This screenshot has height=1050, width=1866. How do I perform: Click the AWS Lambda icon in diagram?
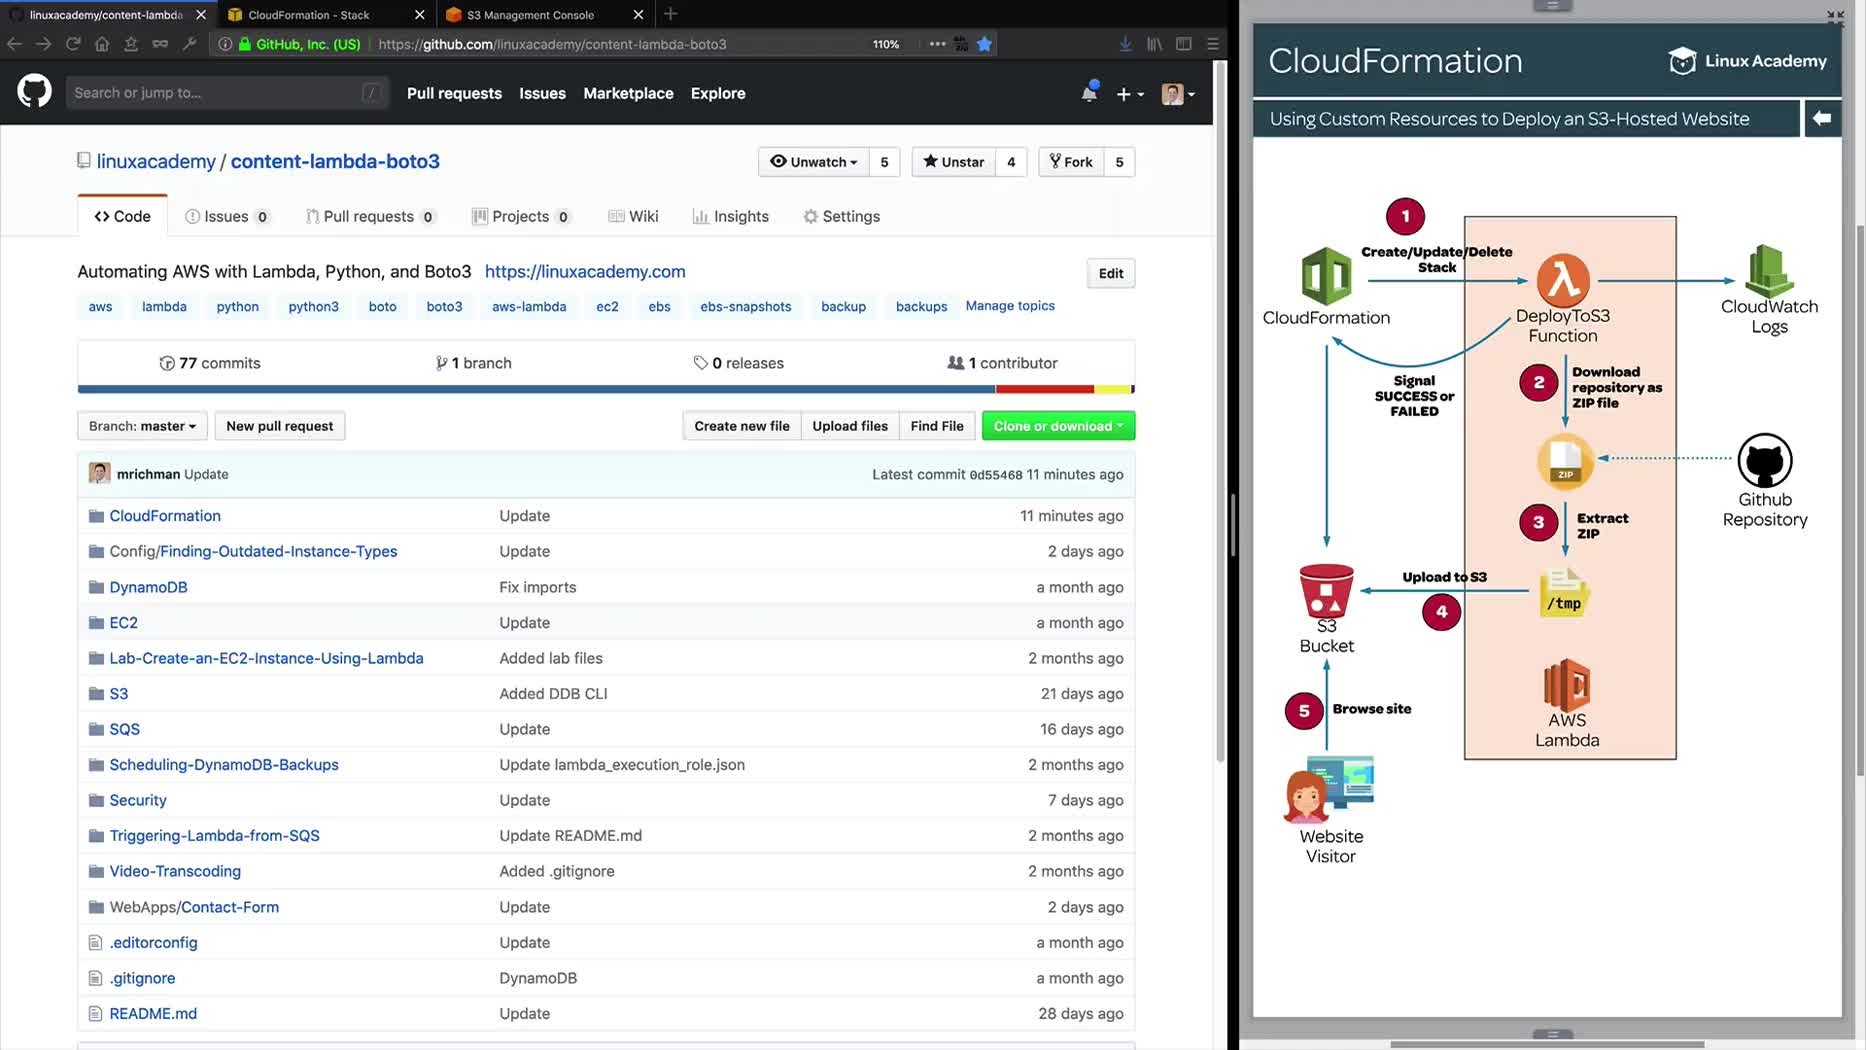point(1567,684)
